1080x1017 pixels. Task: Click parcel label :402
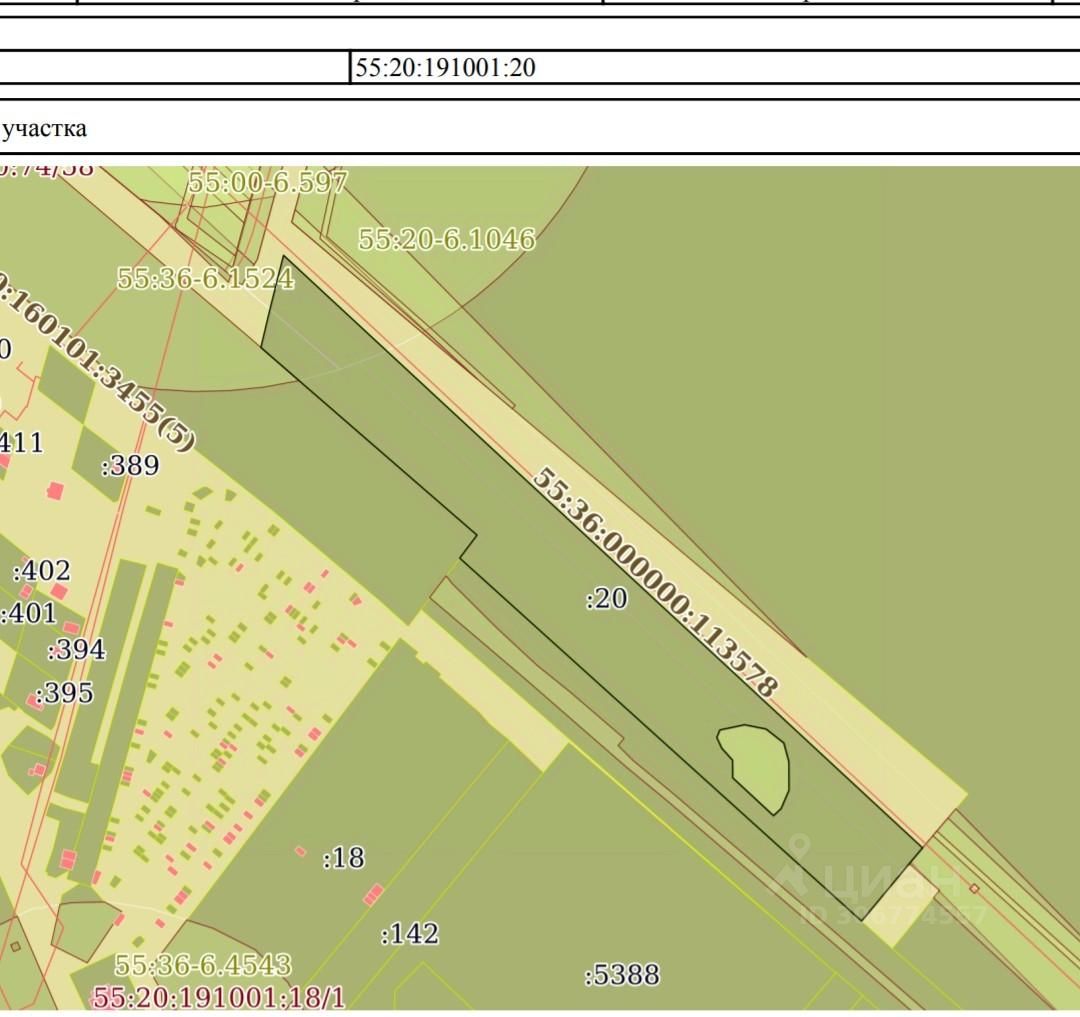click(41, 571)
